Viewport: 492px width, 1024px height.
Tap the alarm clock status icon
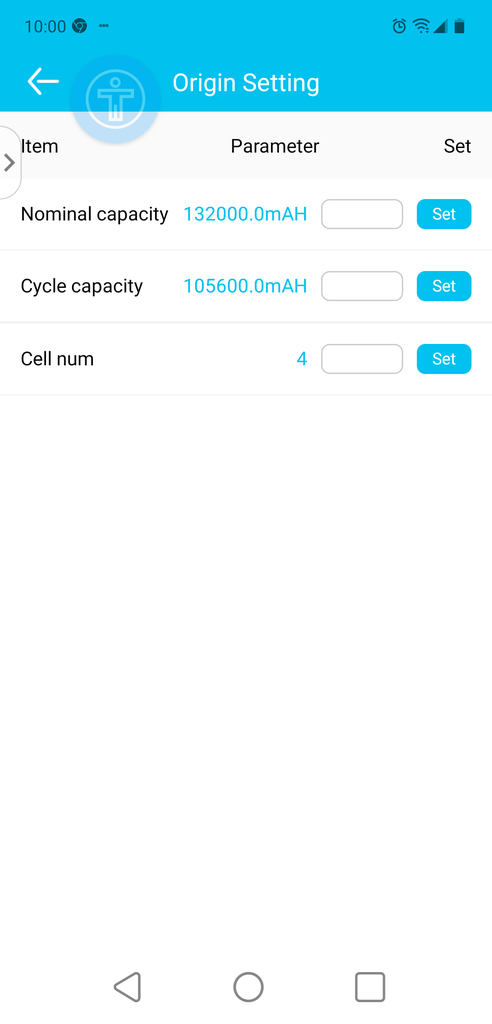pos(399,26)
